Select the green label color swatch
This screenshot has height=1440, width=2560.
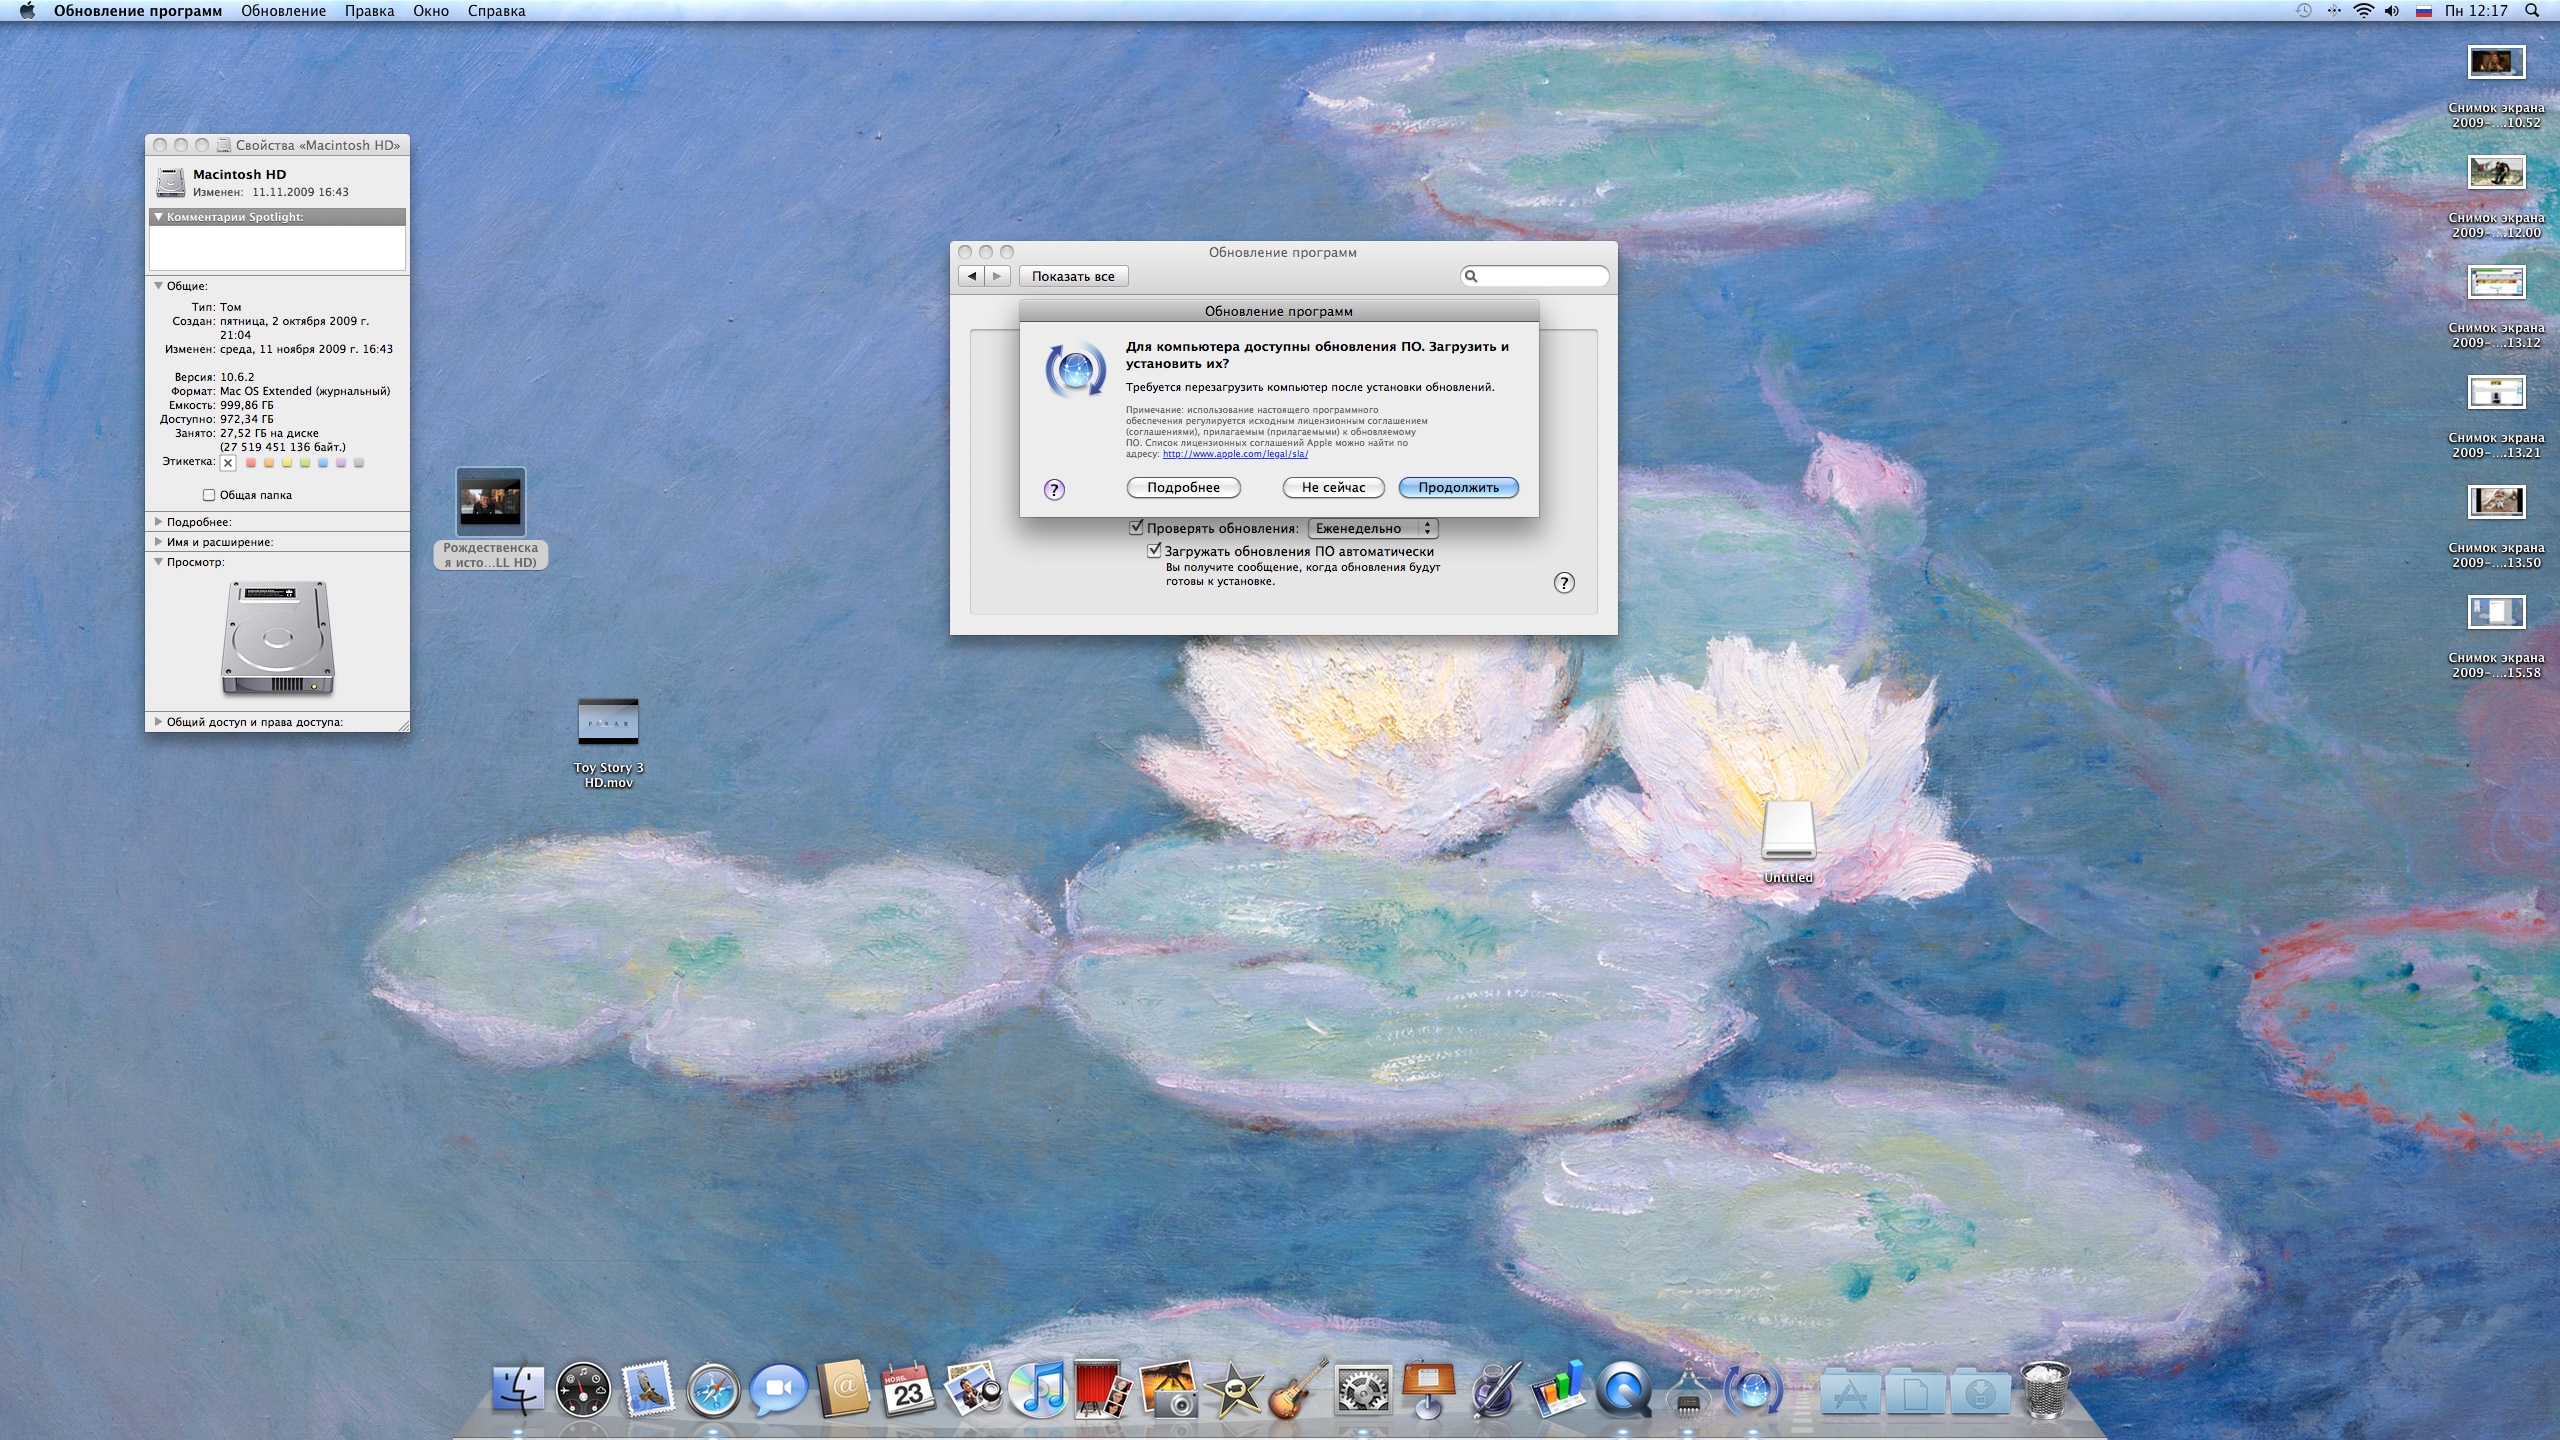pyautogui.click(x=305, y=462)
